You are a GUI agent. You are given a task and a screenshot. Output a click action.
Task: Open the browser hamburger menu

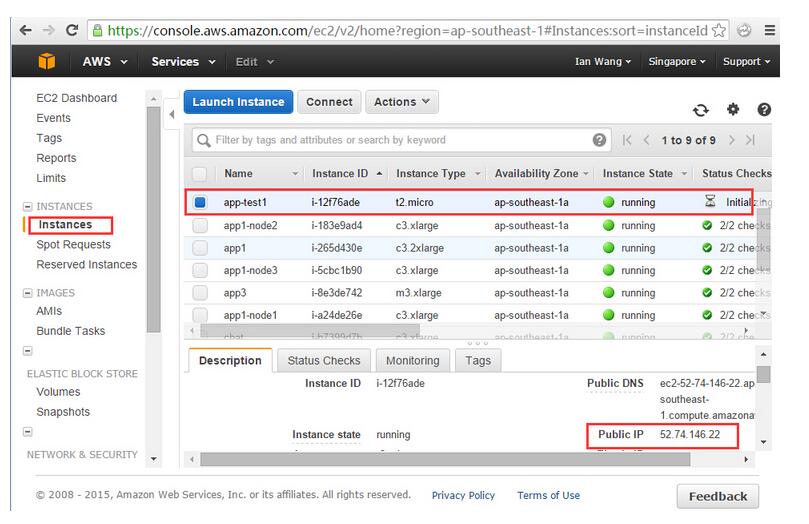pyautogui.click(x=770, y=30)
